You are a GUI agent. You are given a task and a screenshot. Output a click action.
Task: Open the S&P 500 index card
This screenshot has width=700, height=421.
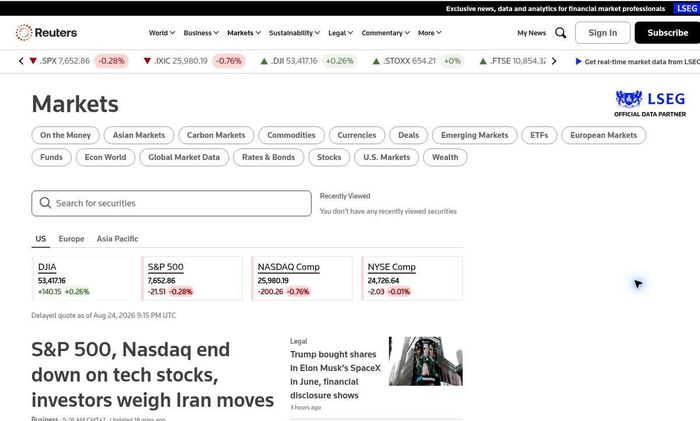pos(192,279)
